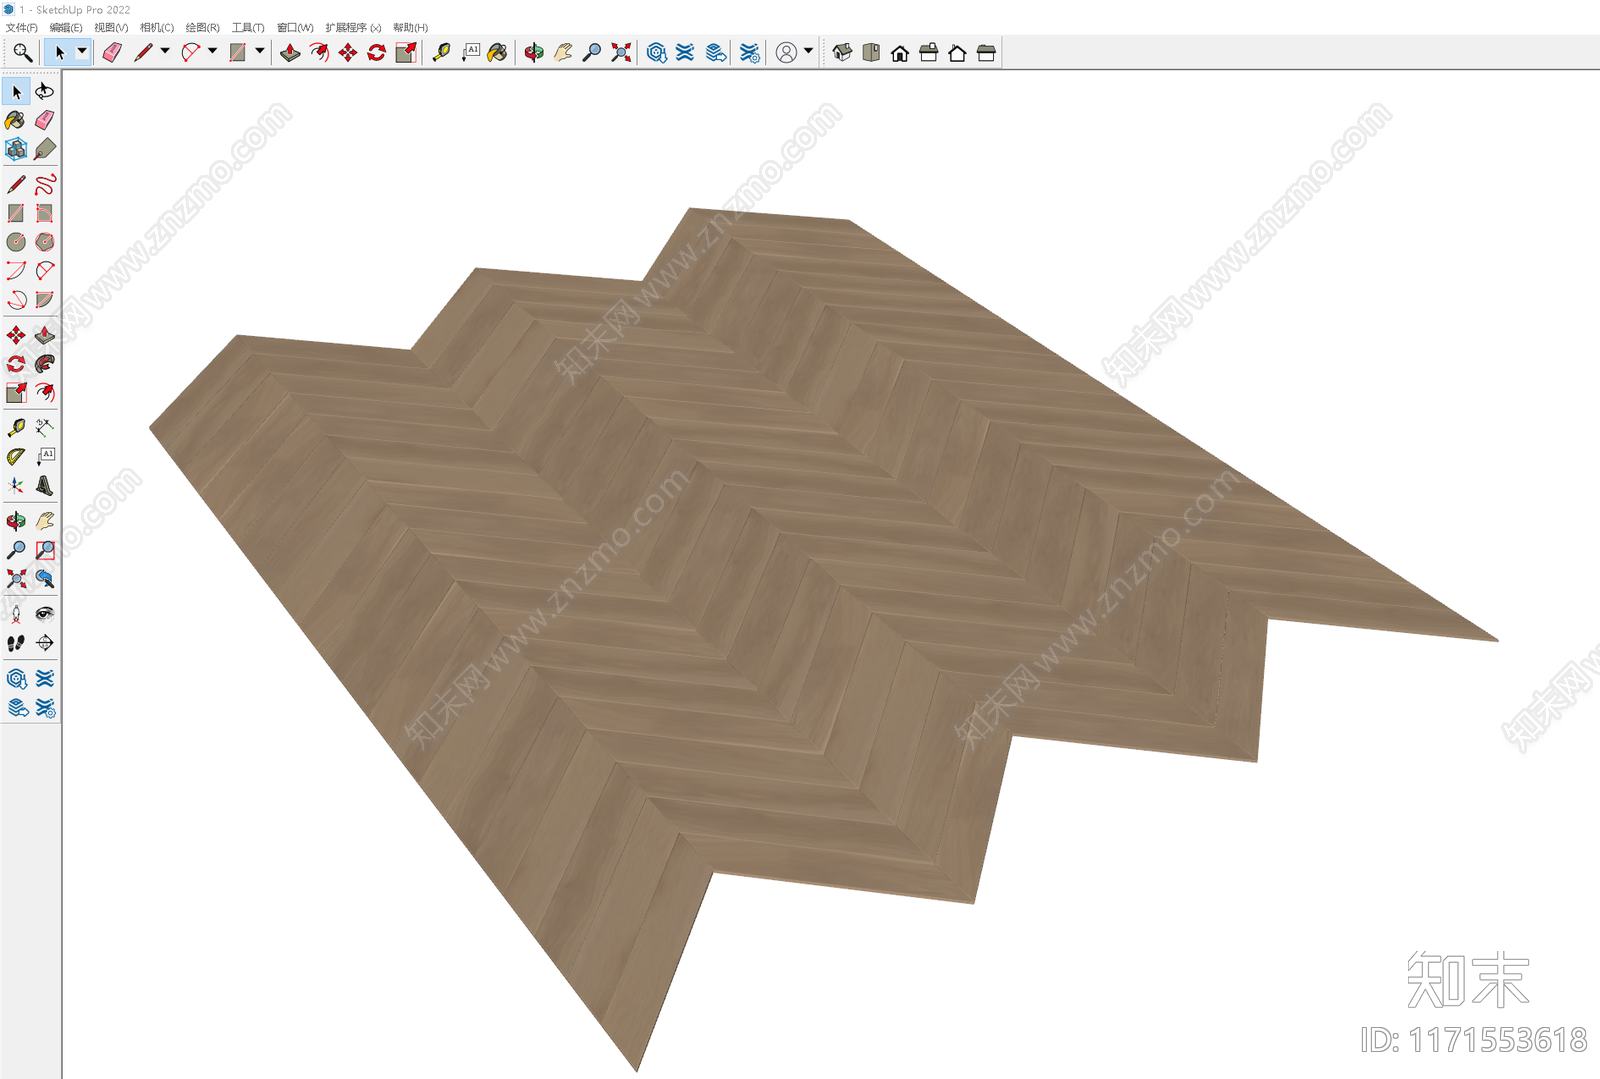Open the 视图(V) menu
This screenshot has height=1079, width=1600.
[111, 27]
